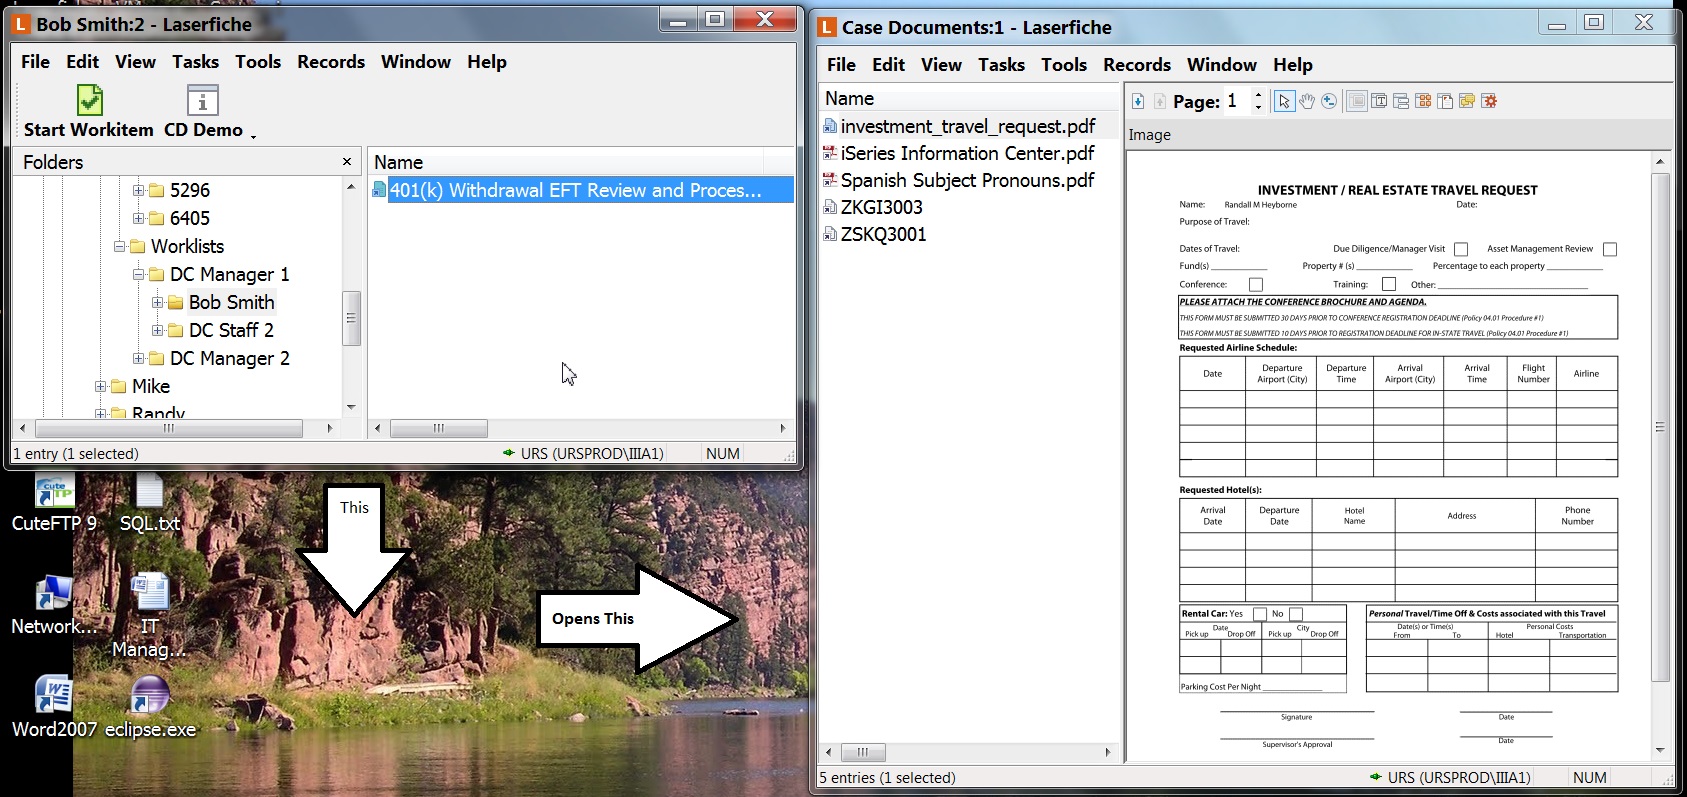Select the pointer arrow tool
1687x797 pixels.
coord(1285,101)
